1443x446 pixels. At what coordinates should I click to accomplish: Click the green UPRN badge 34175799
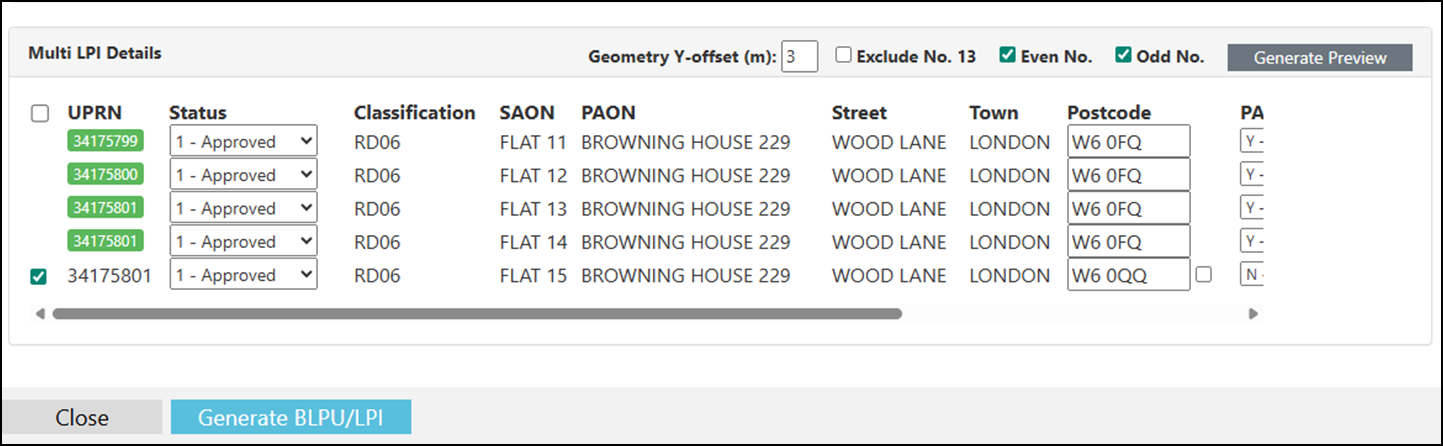105,141
